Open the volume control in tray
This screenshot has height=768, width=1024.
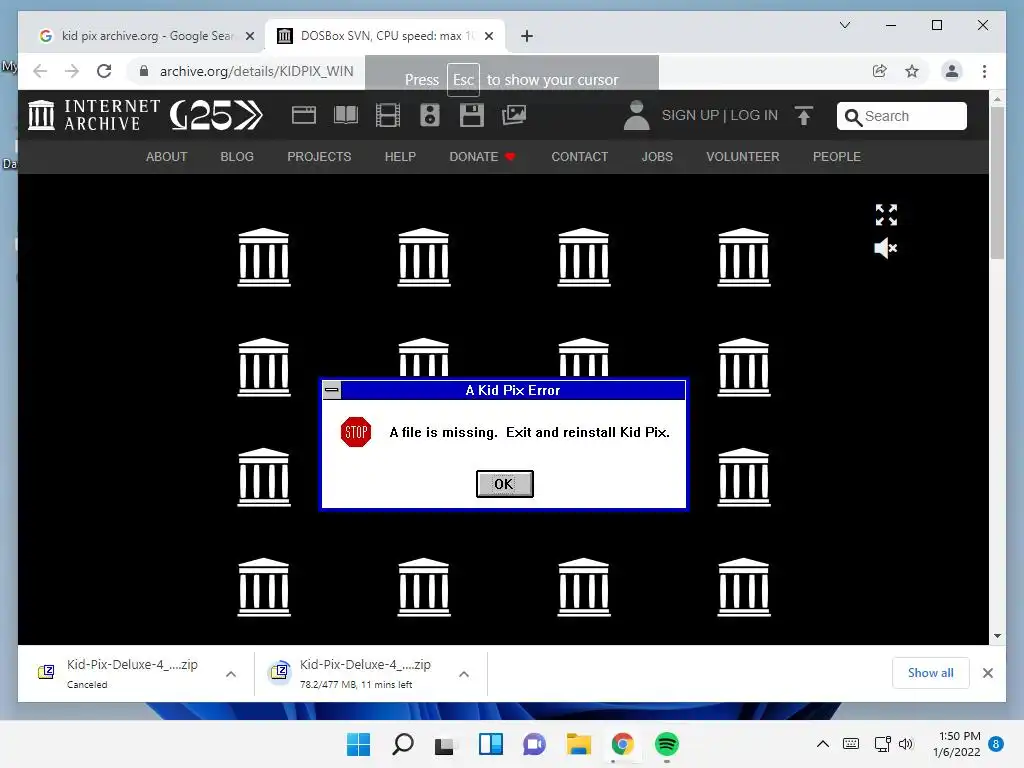906,744
